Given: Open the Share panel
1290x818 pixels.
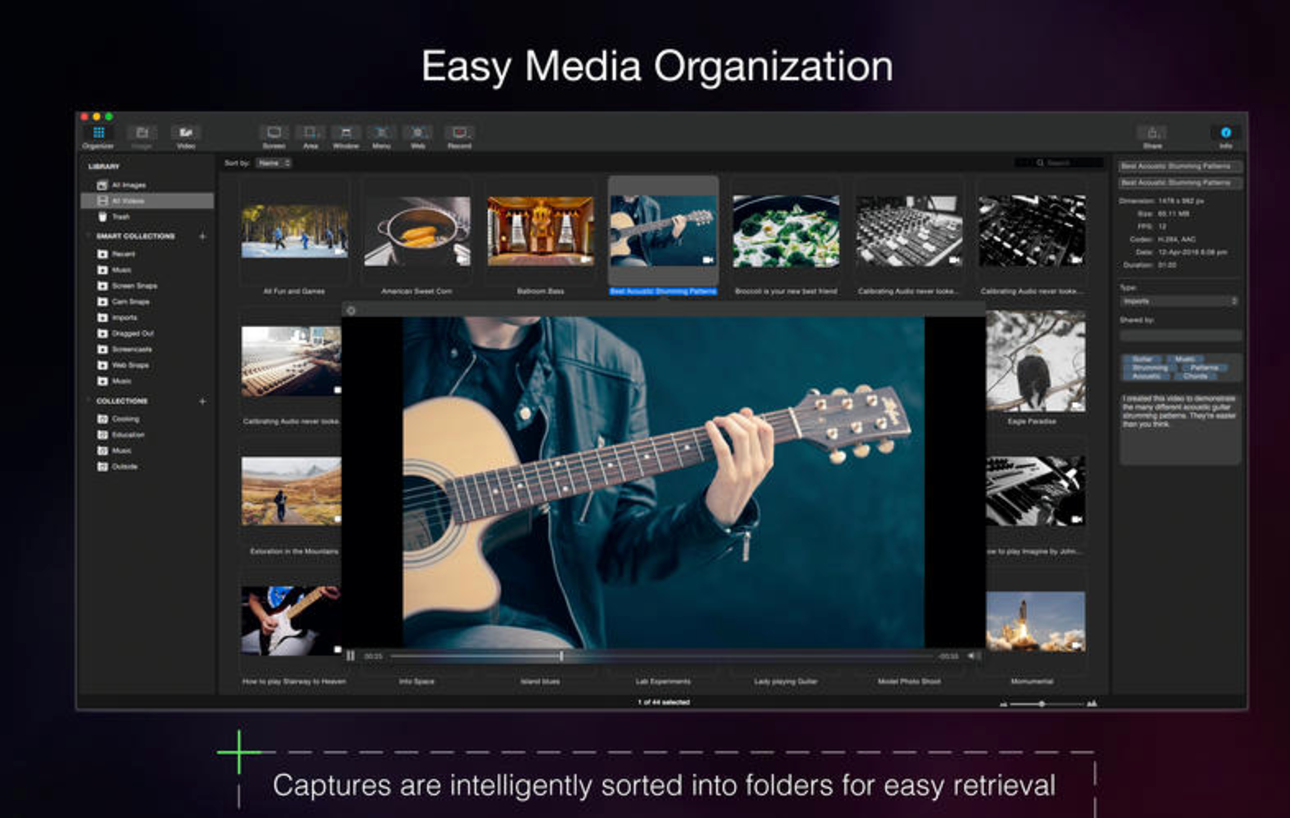Looking at the screenshot, I should (1152, 132).
